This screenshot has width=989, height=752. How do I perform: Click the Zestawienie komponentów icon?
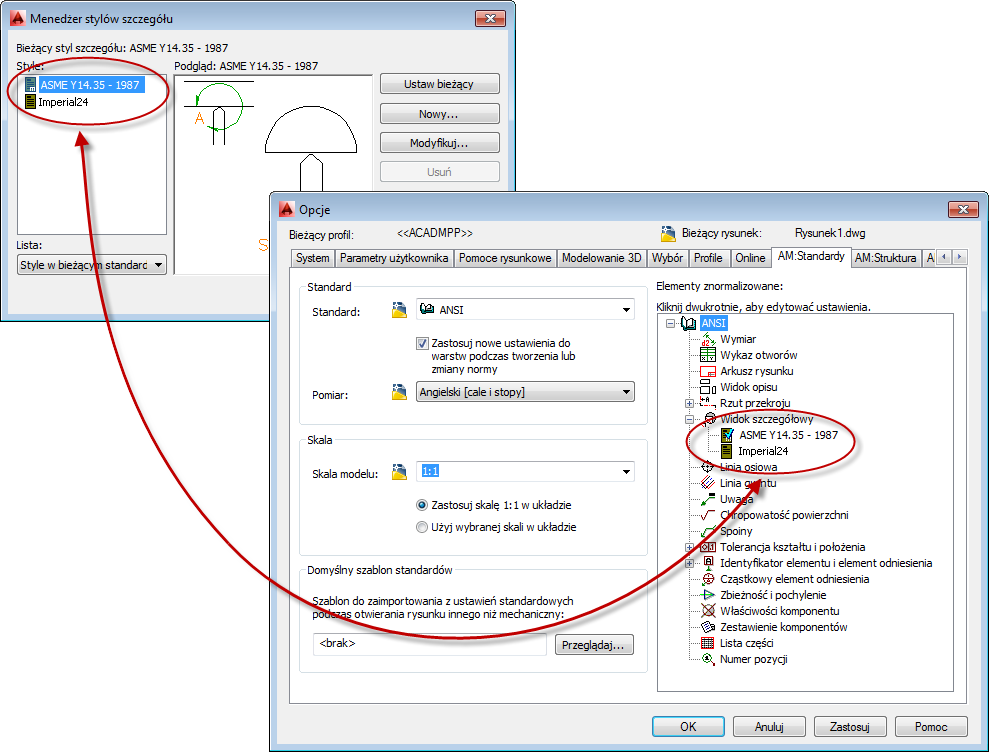point(708,627)
